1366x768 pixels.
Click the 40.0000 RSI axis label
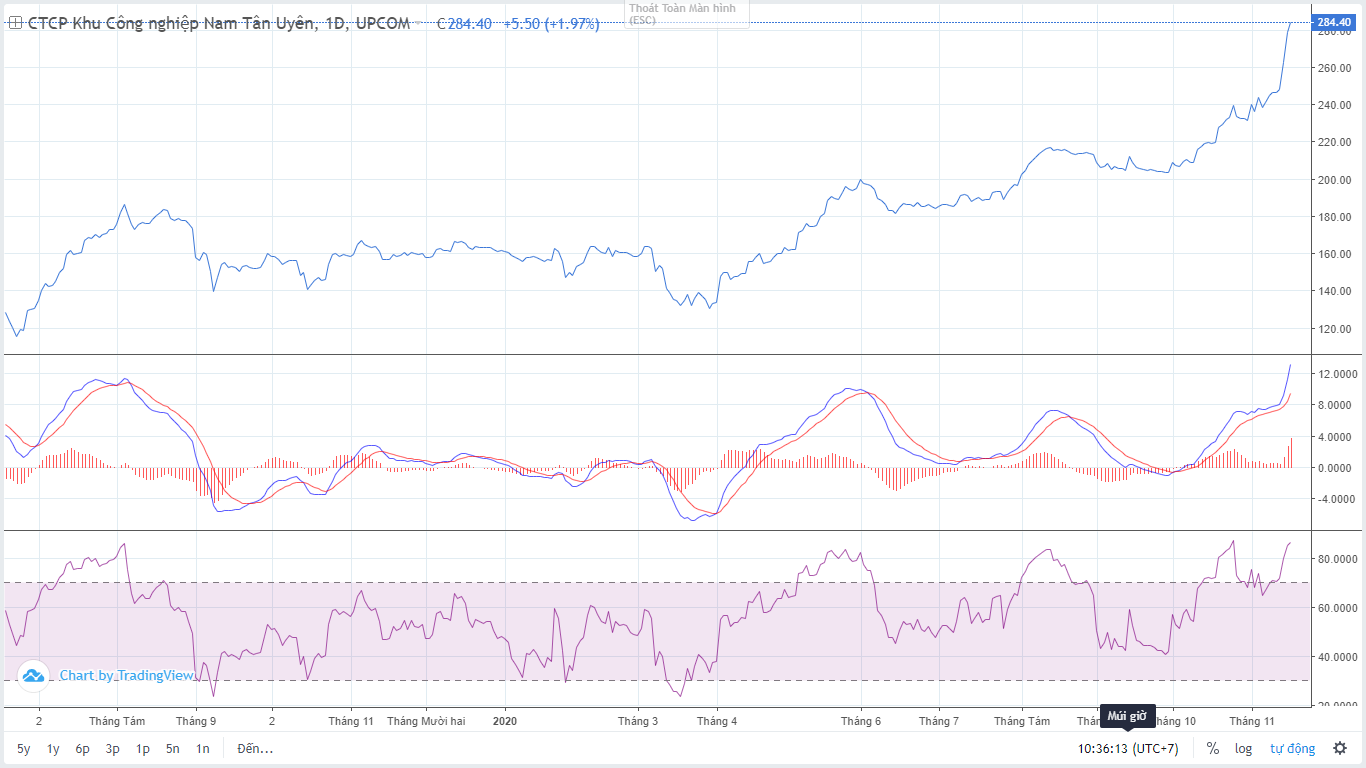point(1337,657)
